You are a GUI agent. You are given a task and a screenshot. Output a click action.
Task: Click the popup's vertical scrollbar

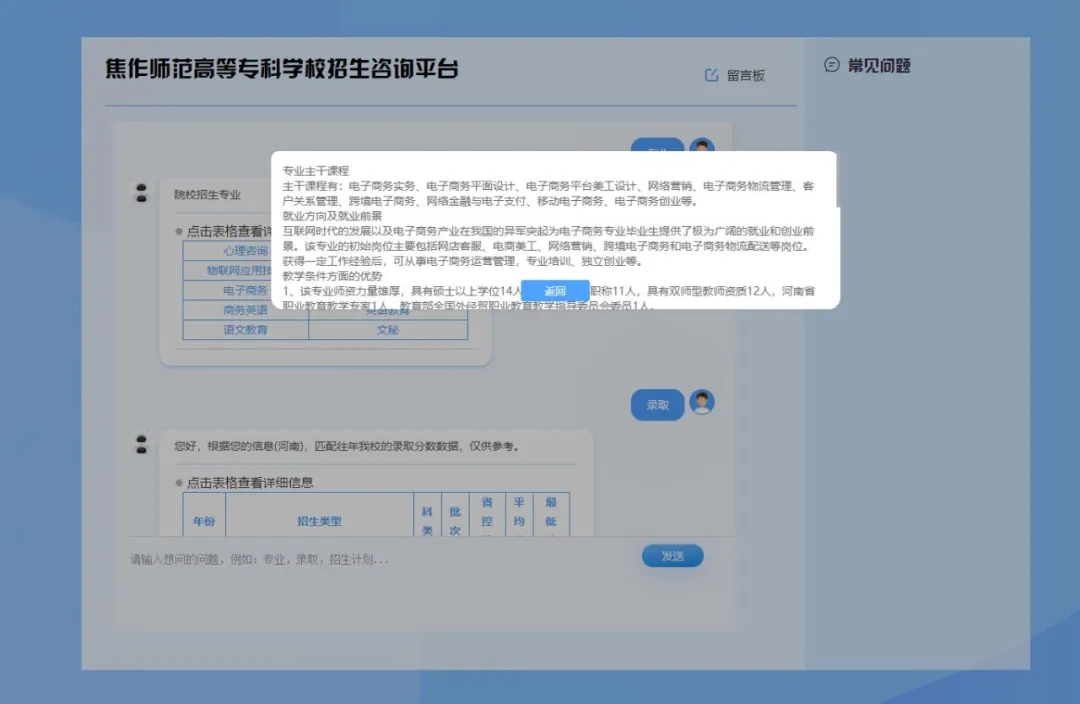(836, 180)
